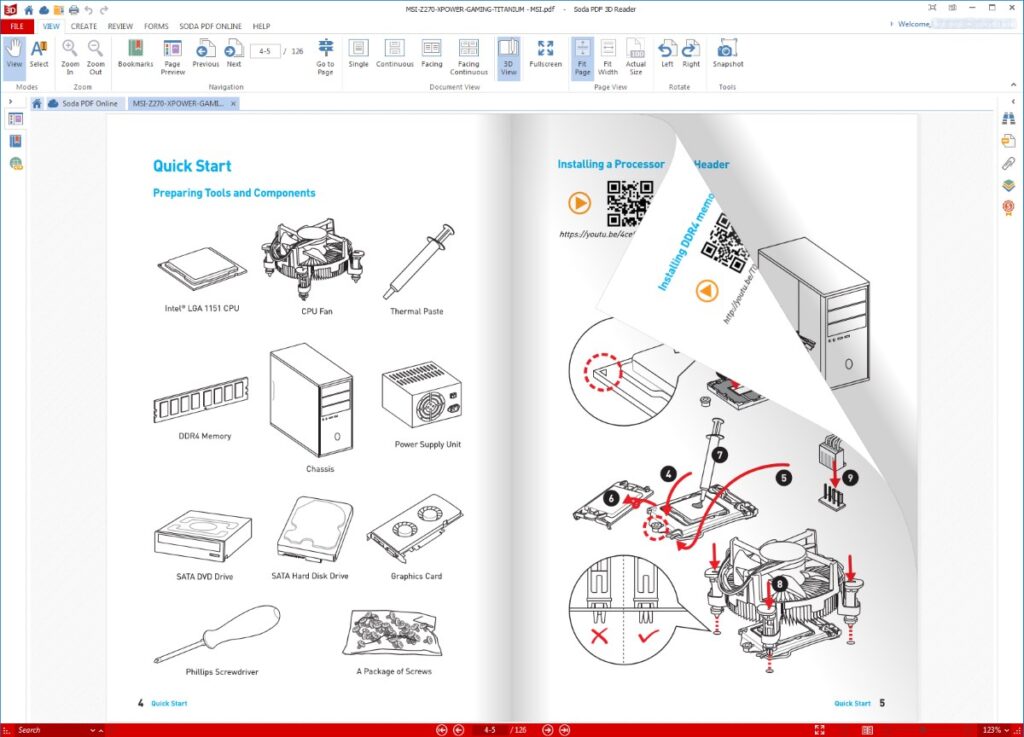Click the redo arrow in quick access bar
This screenshot has width=1024, height=737.
click(x=104, y=10)
